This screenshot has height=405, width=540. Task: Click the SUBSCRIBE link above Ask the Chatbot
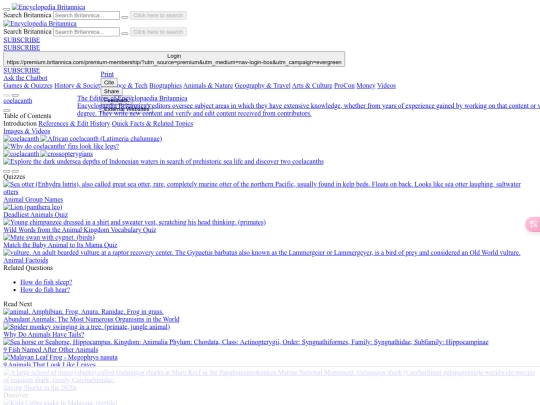22,71
